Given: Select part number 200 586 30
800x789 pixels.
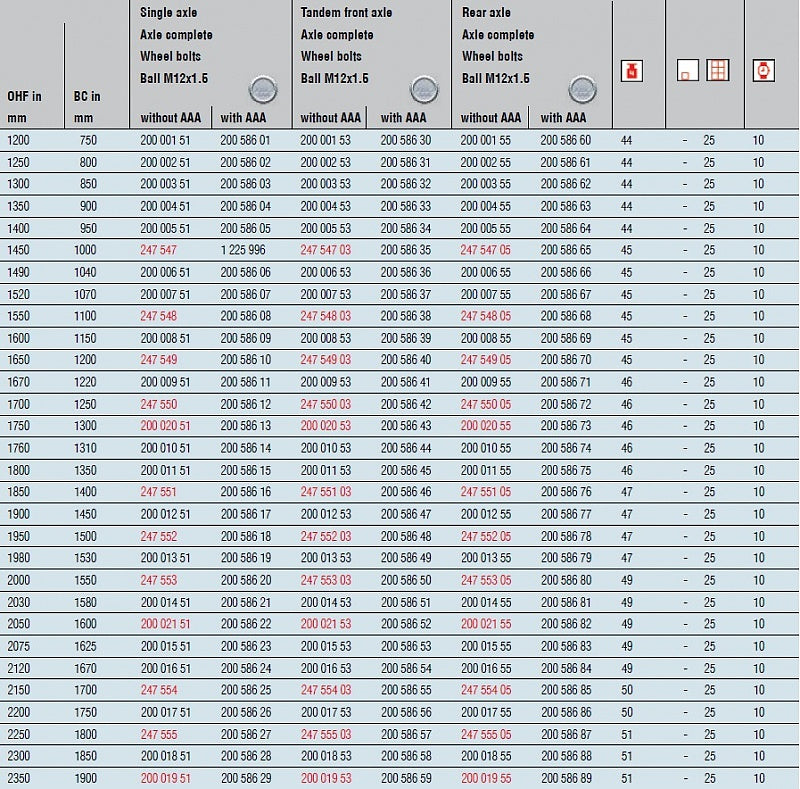Looking at the screenshot, I should pos(405,140).
